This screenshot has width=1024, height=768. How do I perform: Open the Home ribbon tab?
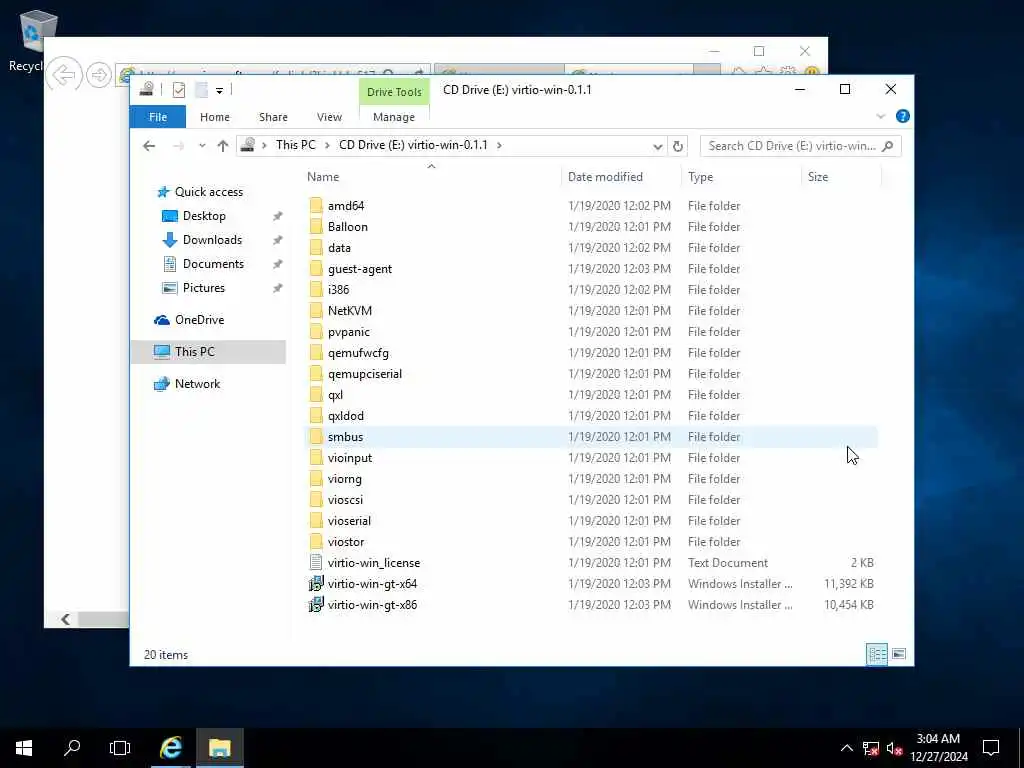(214, 117)
